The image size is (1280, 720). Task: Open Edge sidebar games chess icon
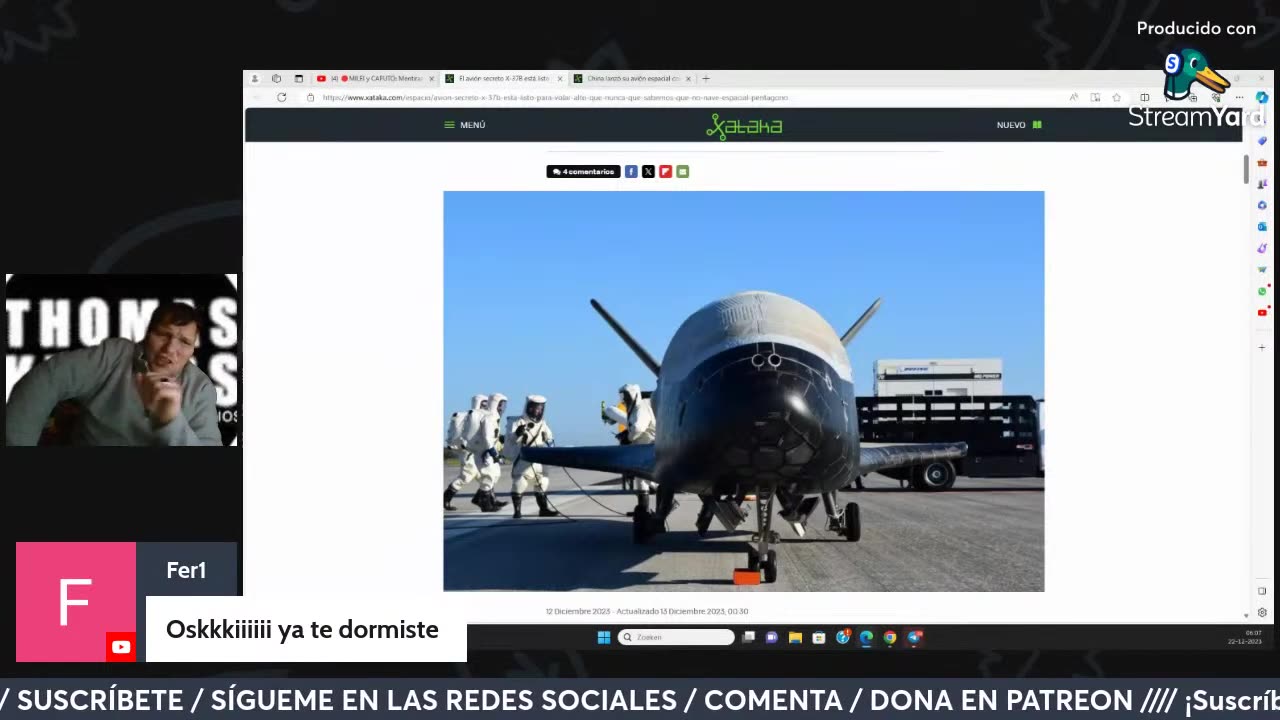pos(1262,184)
